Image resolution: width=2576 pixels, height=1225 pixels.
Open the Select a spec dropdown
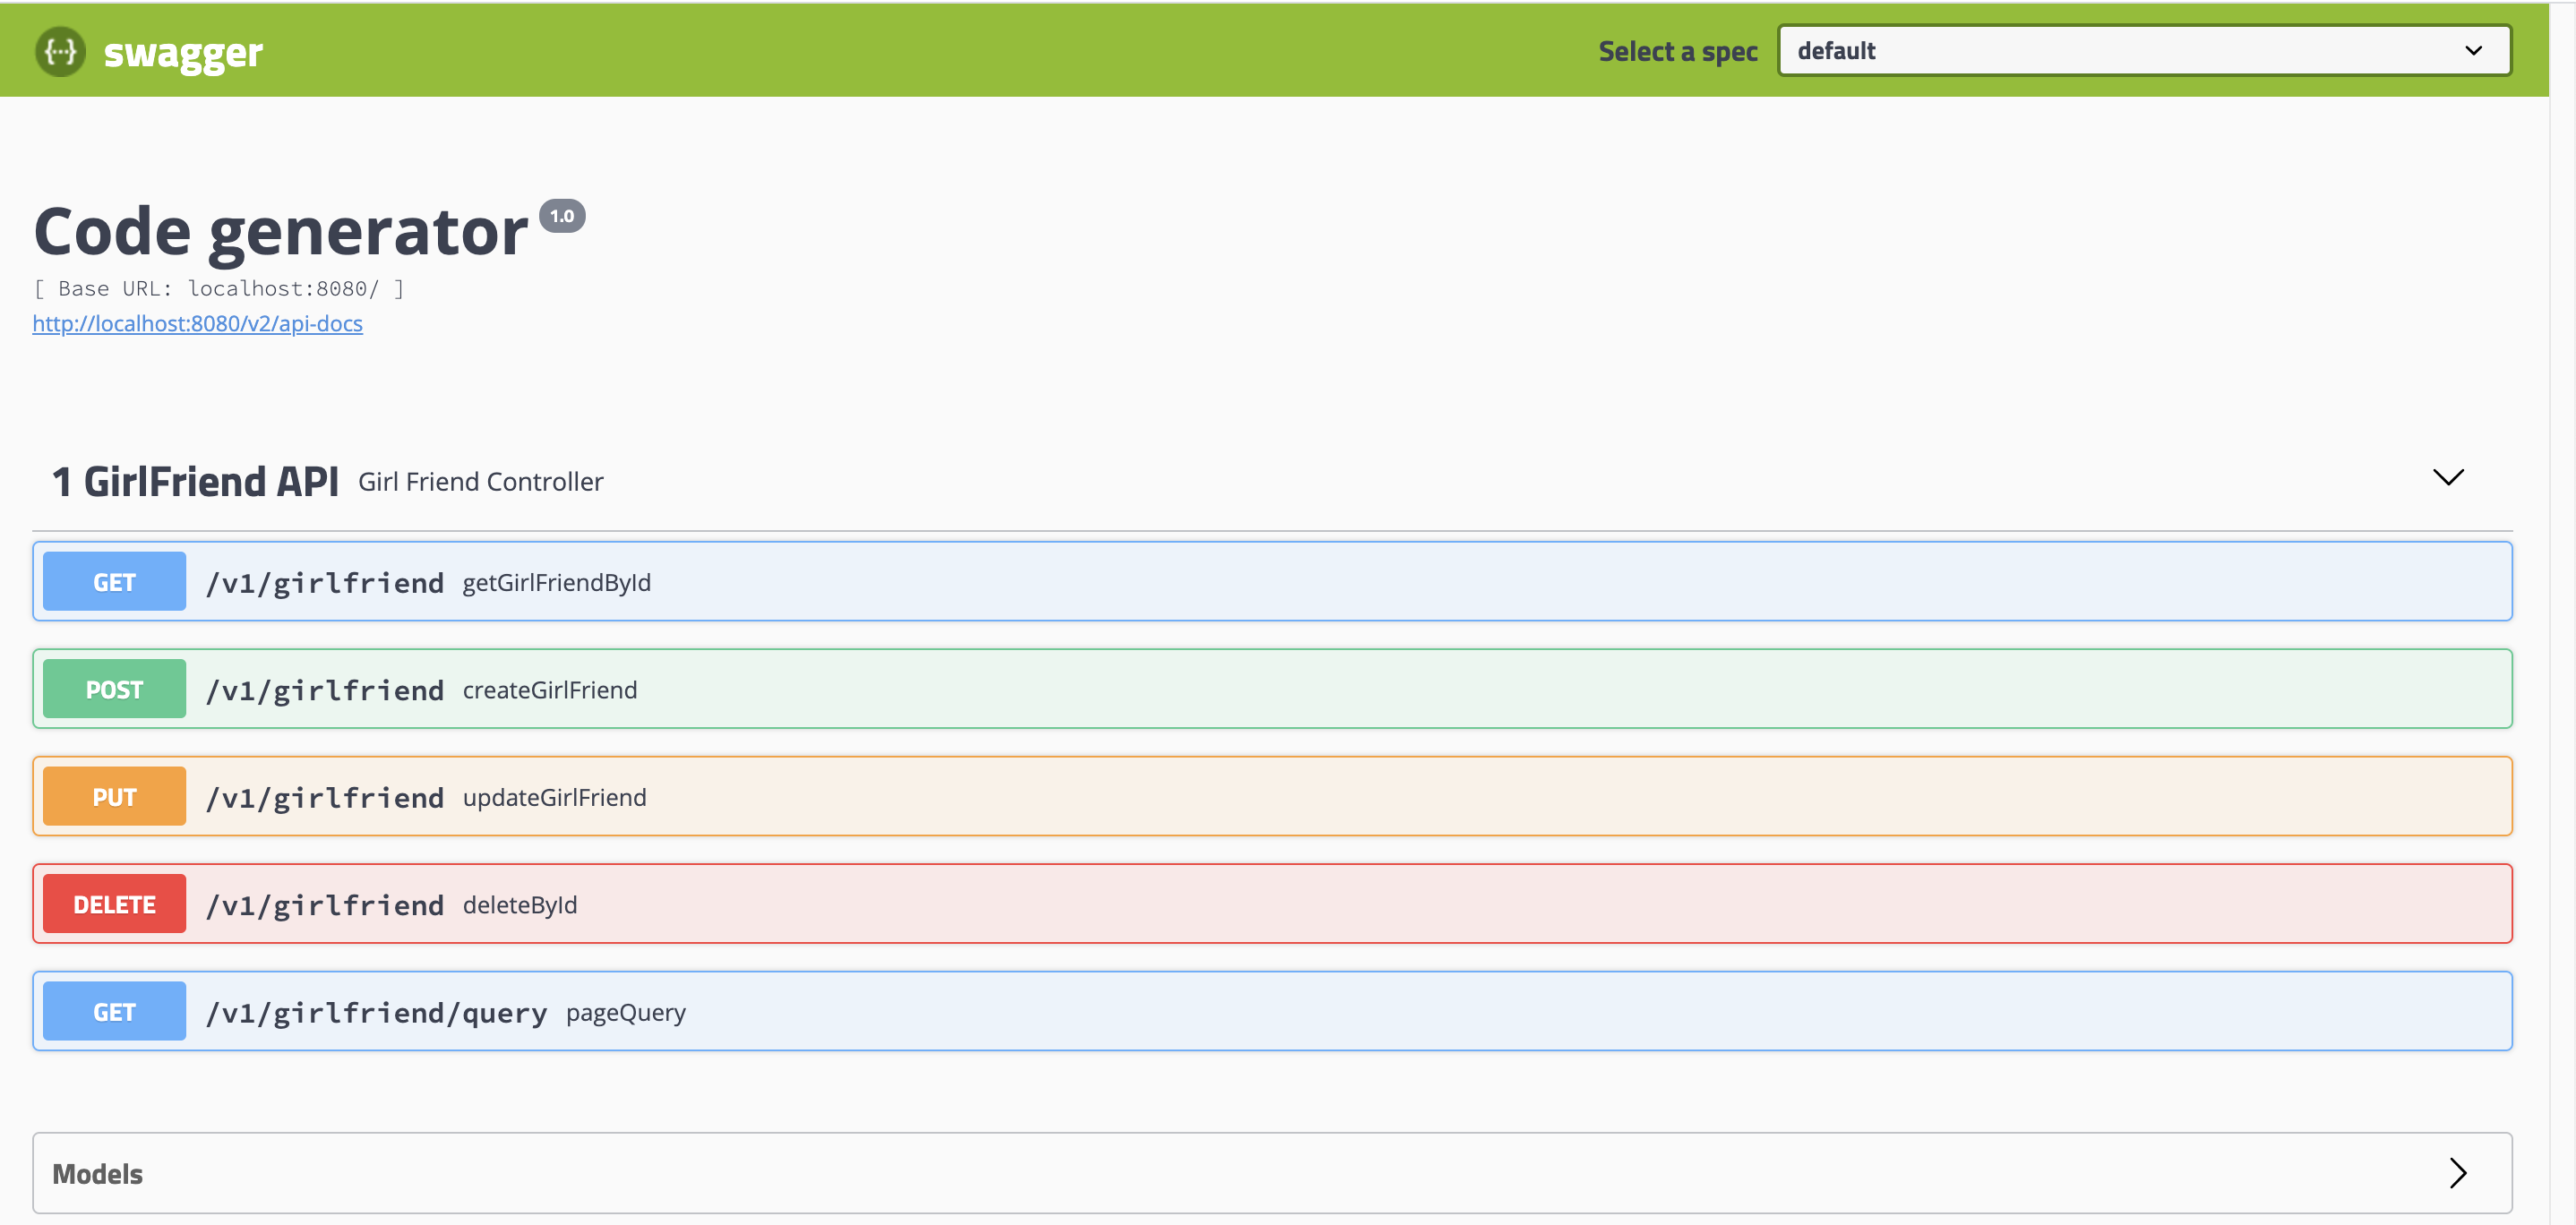2144,51
